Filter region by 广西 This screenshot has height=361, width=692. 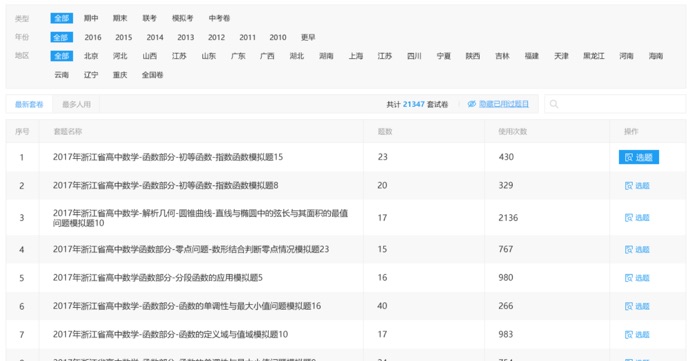tap(267, 56)
